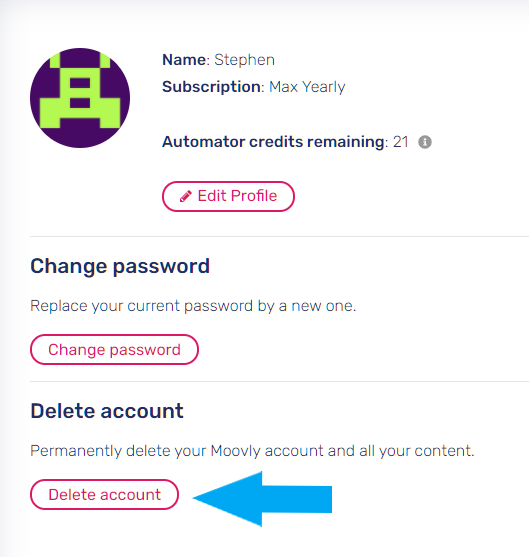This screenshot has width=529, height=557.
Task: Click the bold Name label
Action: 184,60
